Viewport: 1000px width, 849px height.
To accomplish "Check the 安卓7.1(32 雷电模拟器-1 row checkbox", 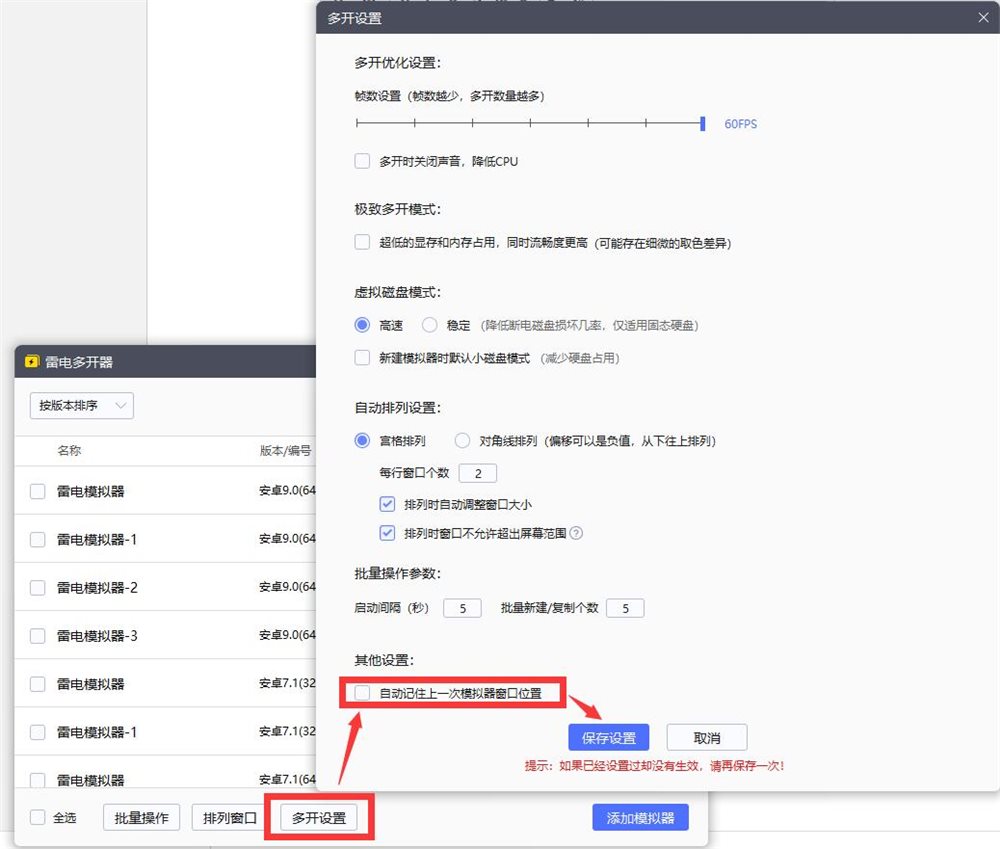I will tap(38, 732).
